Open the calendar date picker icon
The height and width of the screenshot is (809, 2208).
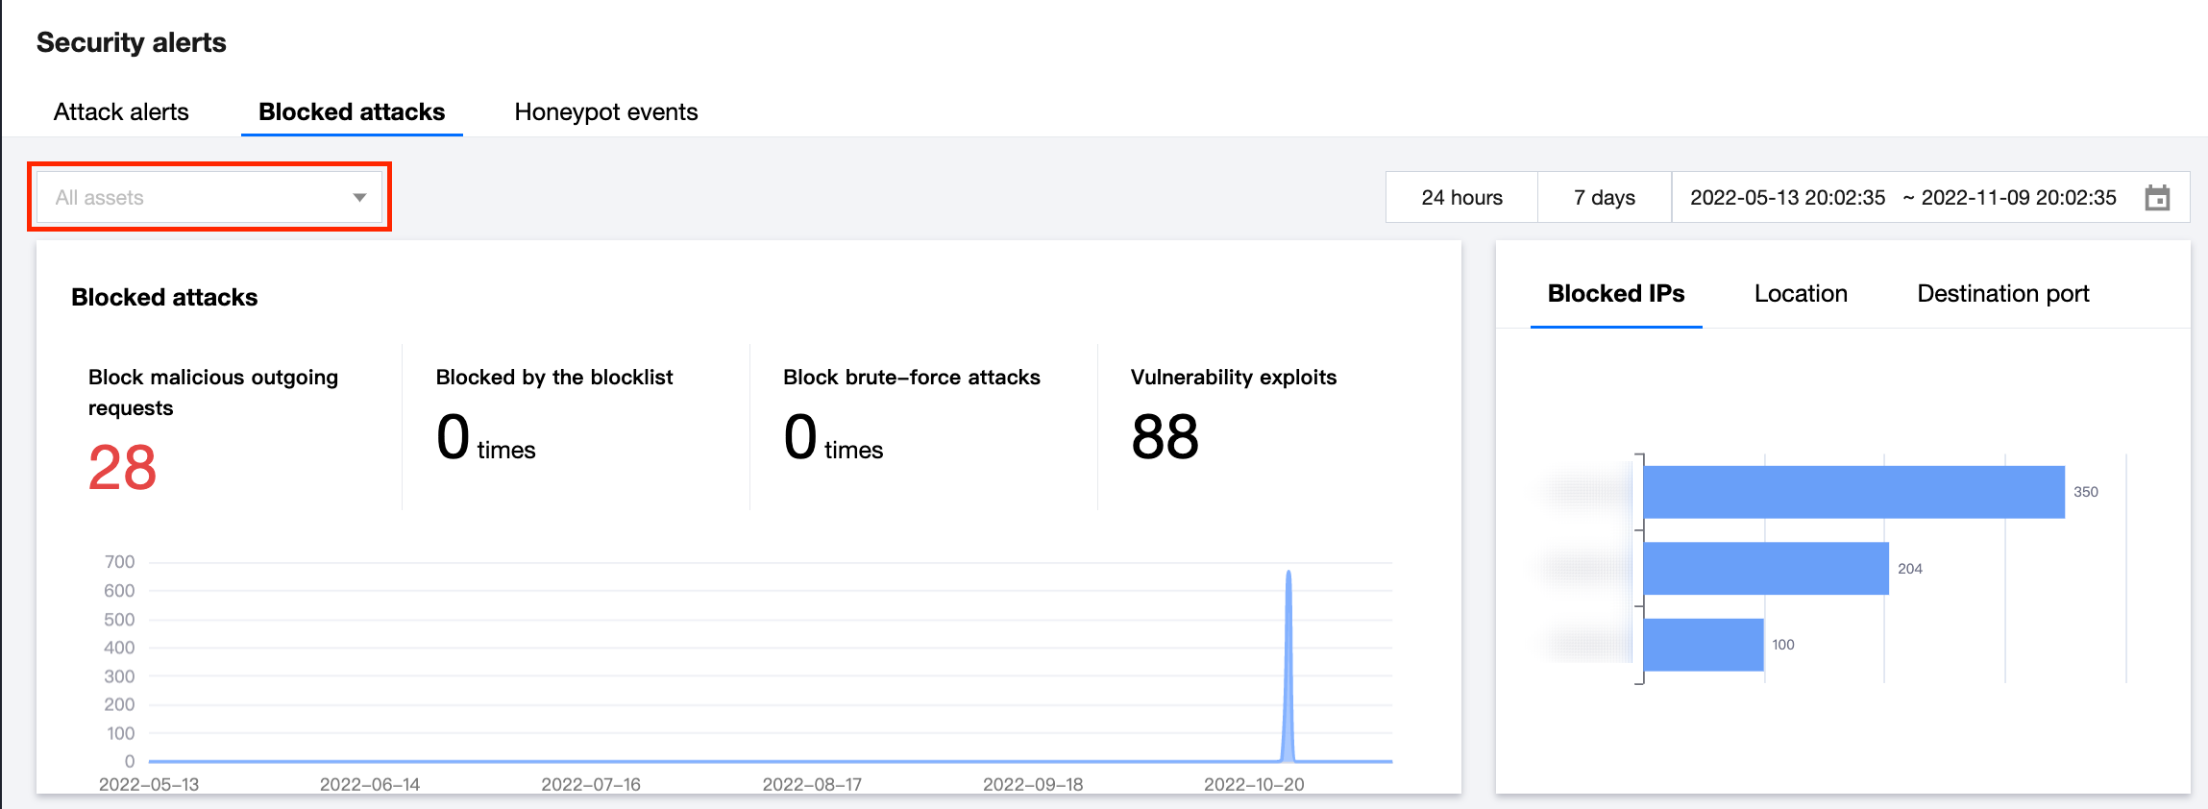click(x=2157, y=198)
